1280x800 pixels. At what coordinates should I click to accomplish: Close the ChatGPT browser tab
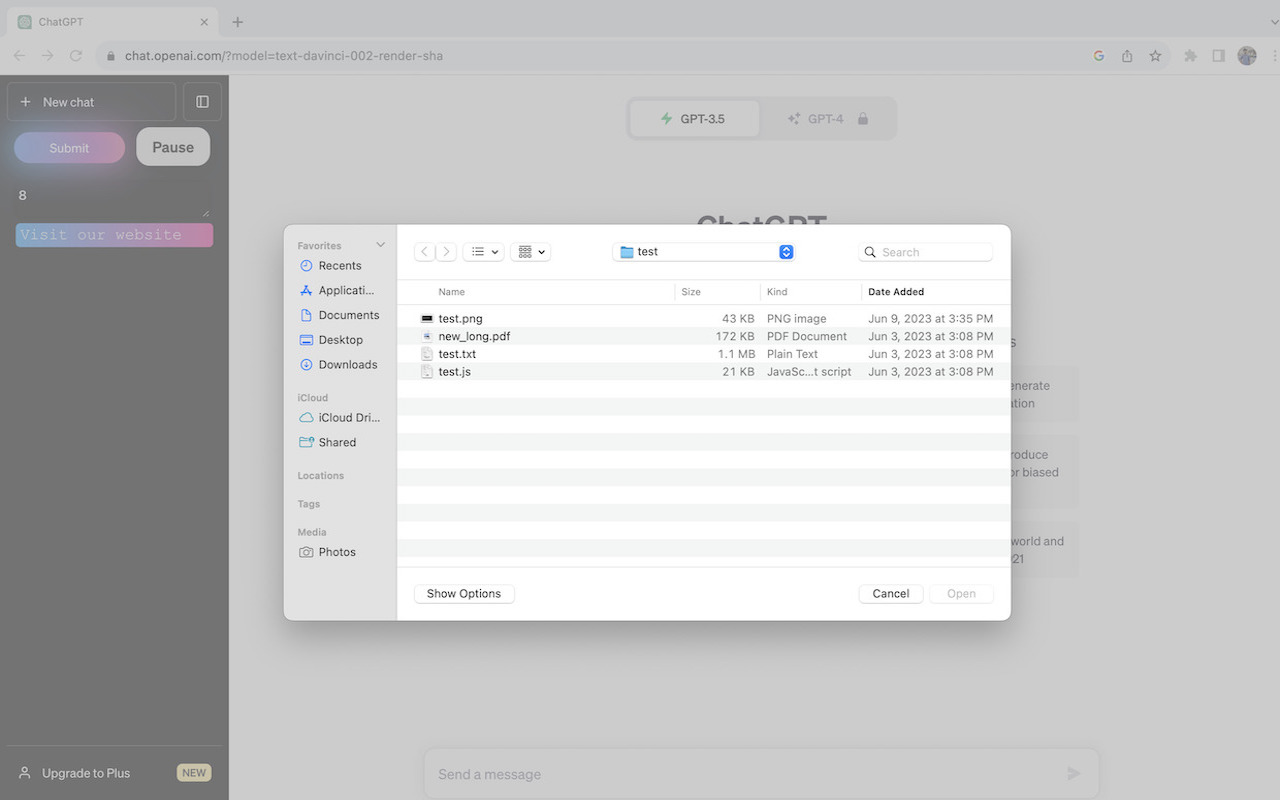coord(204,22)
